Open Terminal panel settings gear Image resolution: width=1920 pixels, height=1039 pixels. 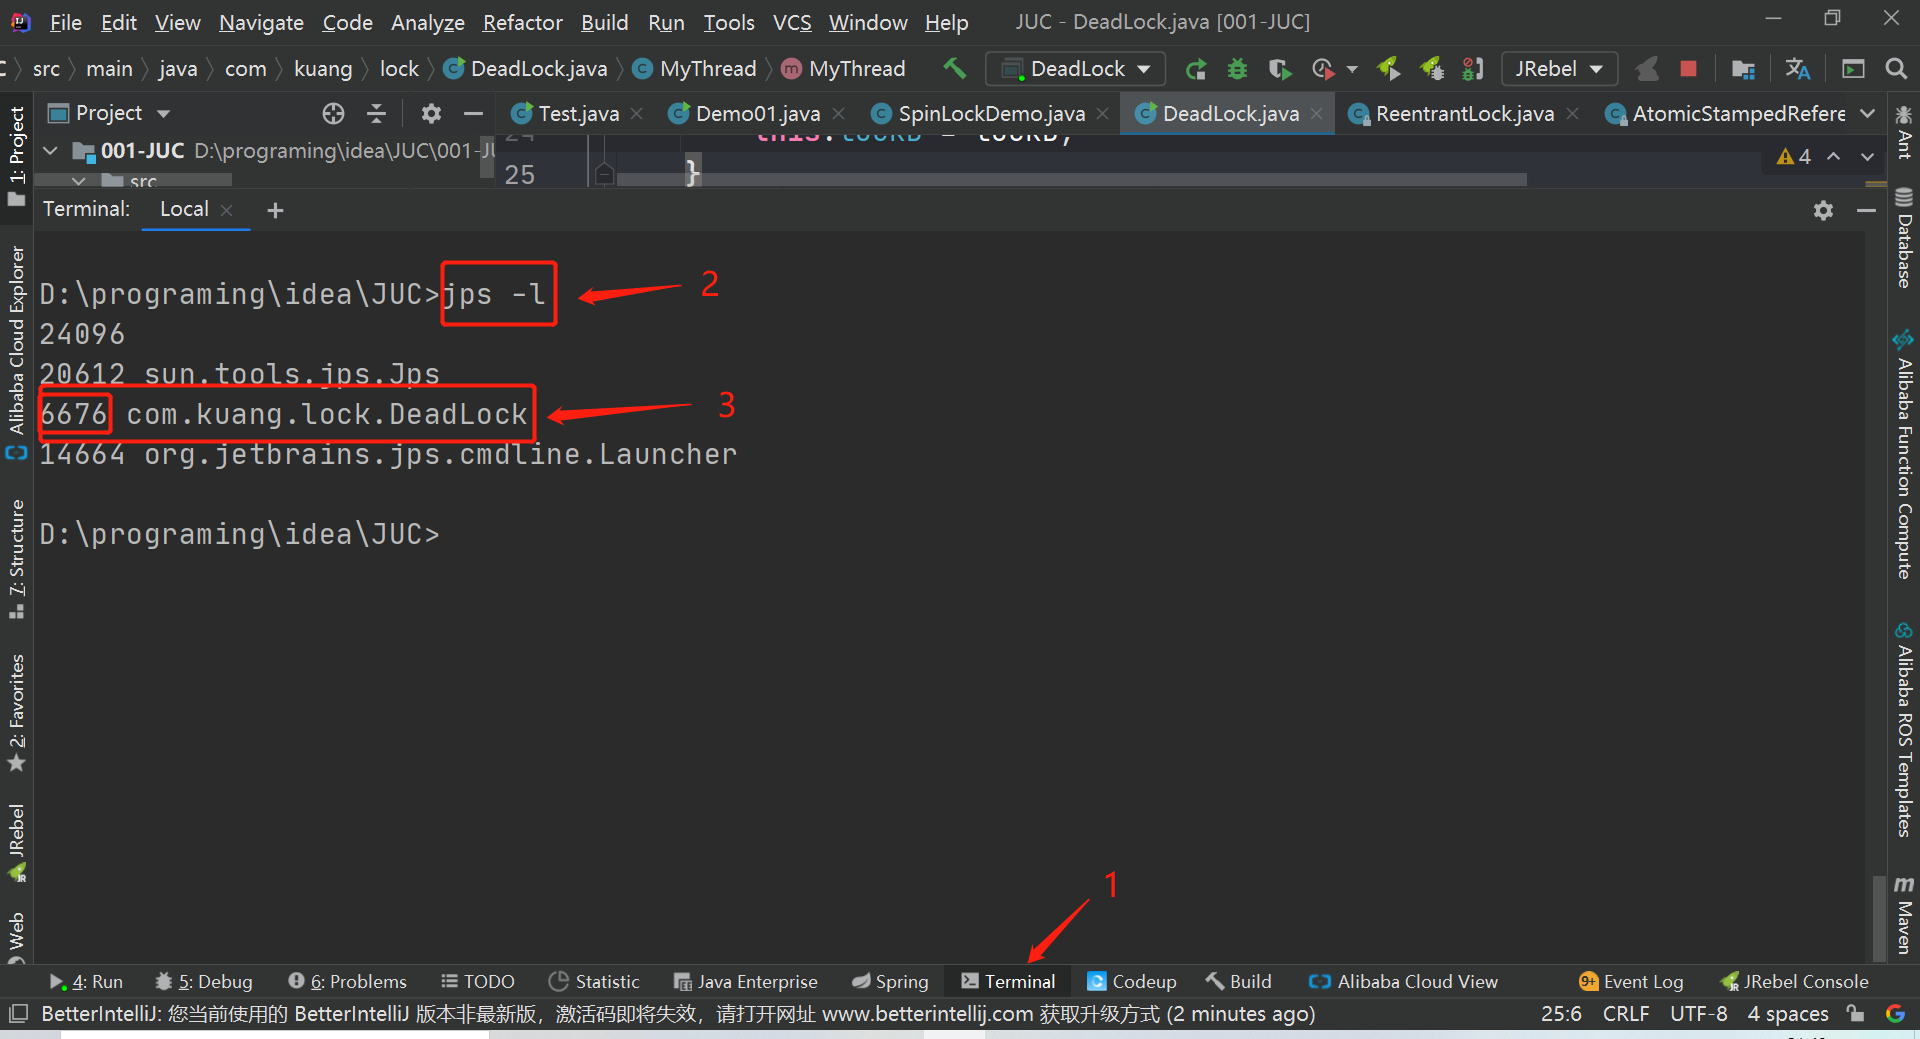click(1823, 210)
